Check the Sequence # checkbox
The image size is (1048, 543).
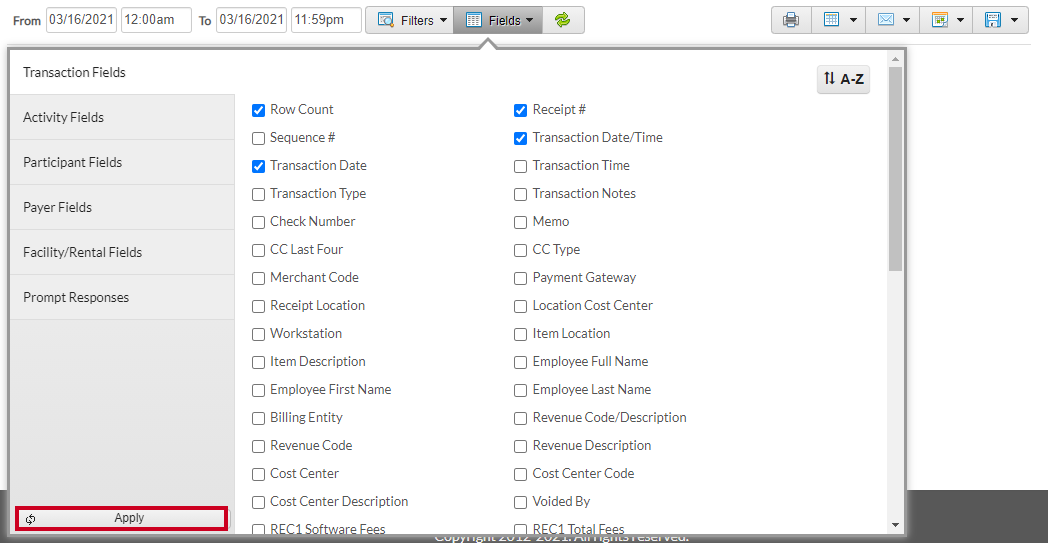(259, 138)
